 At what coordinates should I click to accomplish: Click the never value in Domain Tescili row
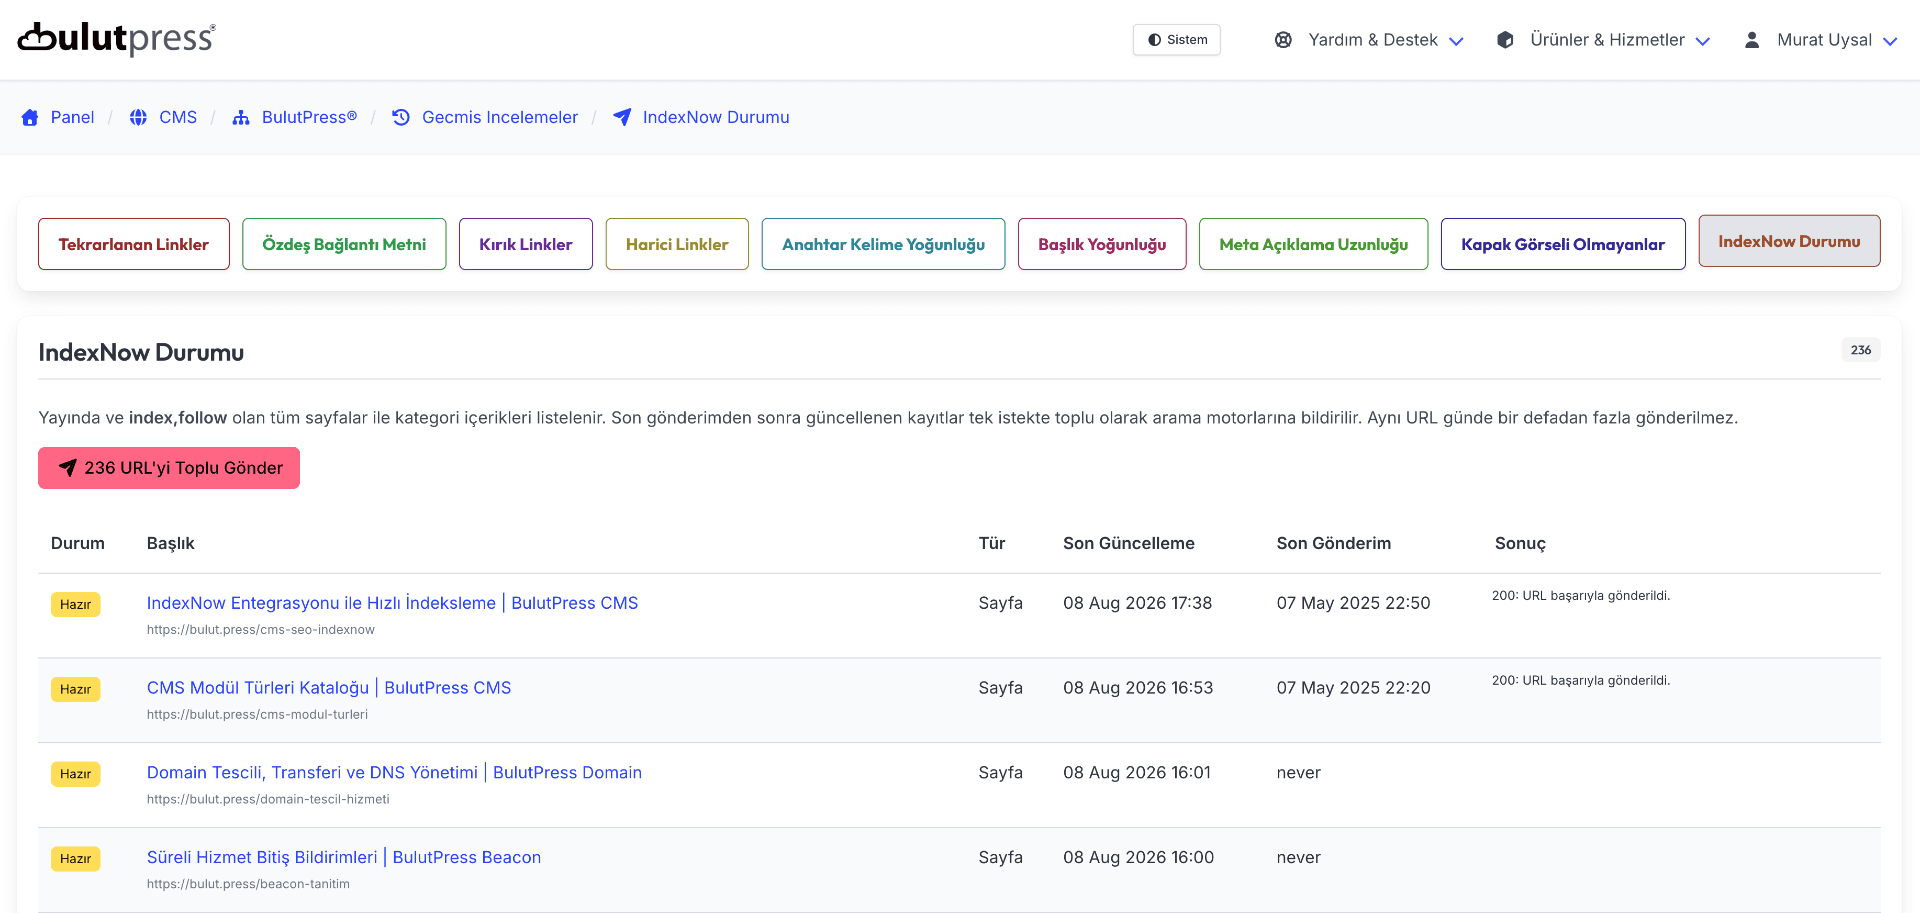tap(1299, 773)
